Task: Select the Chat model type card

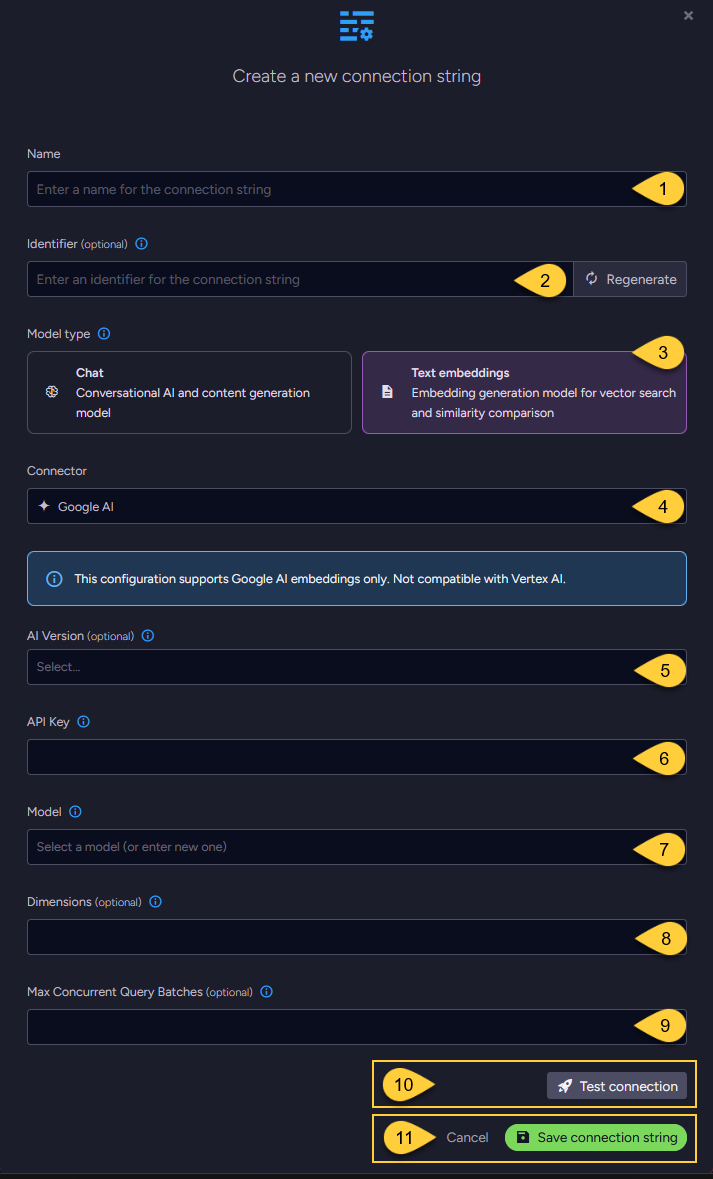Action: tap(189, 392)
